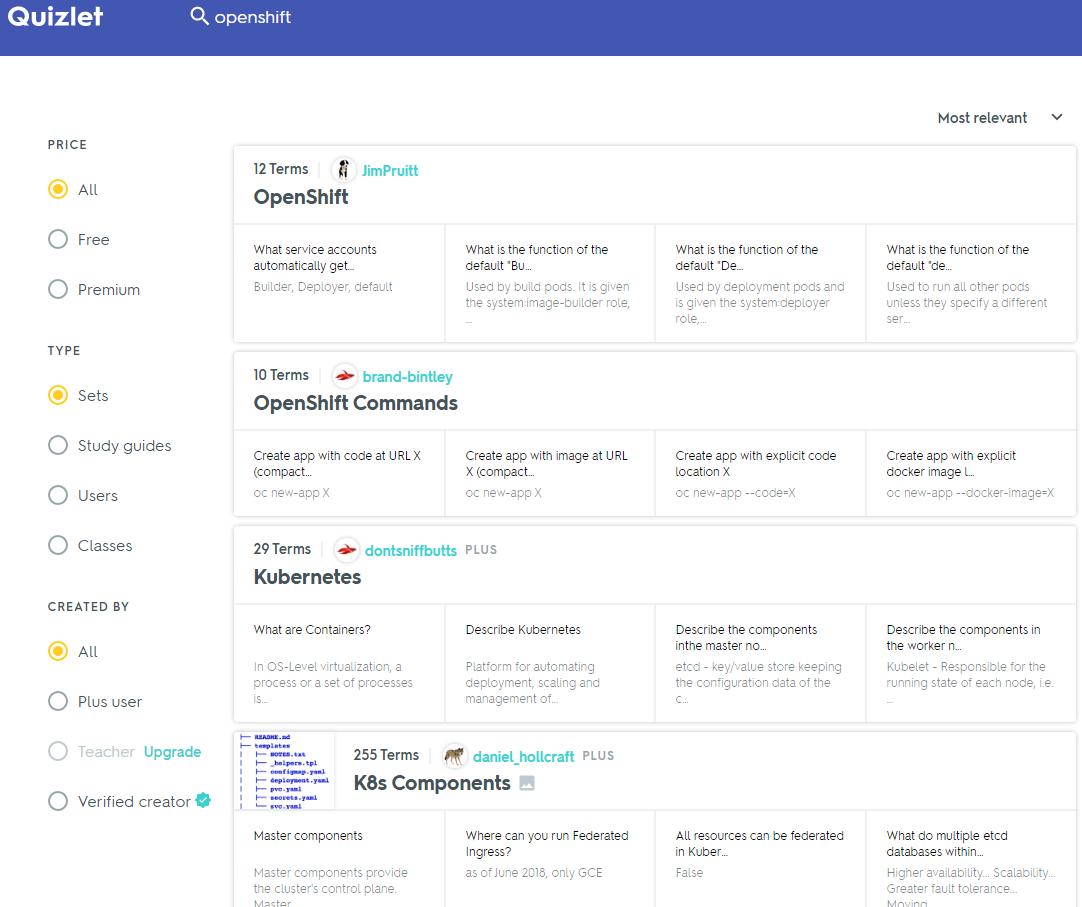Click the 'Describe Kubernetes' card

[x=550, y=663]
